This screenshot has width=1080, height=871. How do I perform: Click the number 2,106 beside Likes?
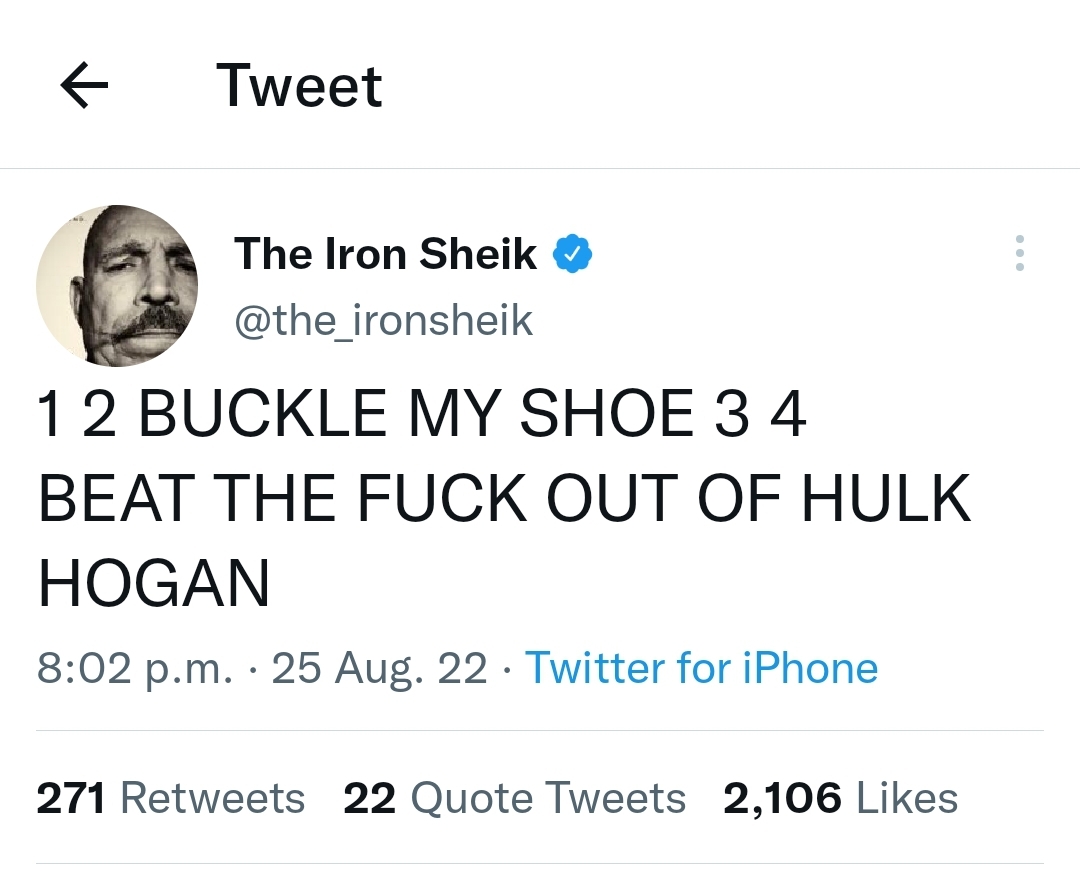[x=781, y=798]
